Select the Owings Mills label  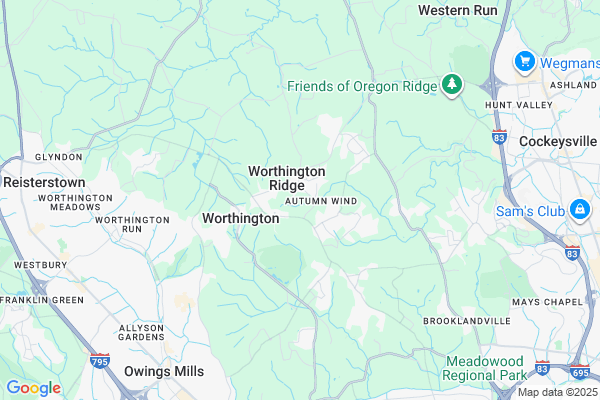point(164,371)
